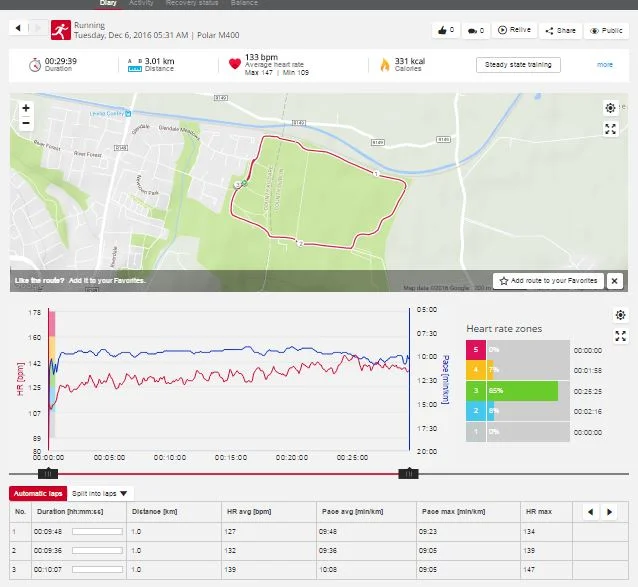Dismiss the favorites banner on map
The height and width of the screenshot is (587, 638).
tap(615, 281)
